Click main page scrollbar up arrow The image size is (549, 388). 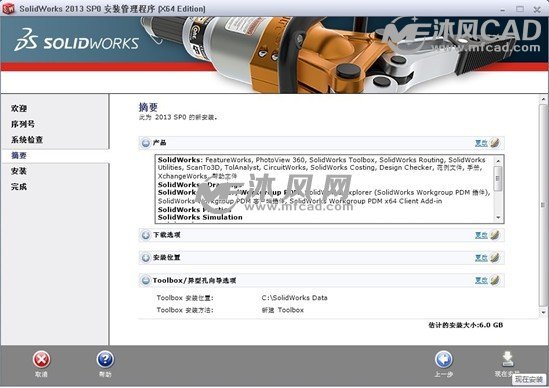click(x=543, y=100)
